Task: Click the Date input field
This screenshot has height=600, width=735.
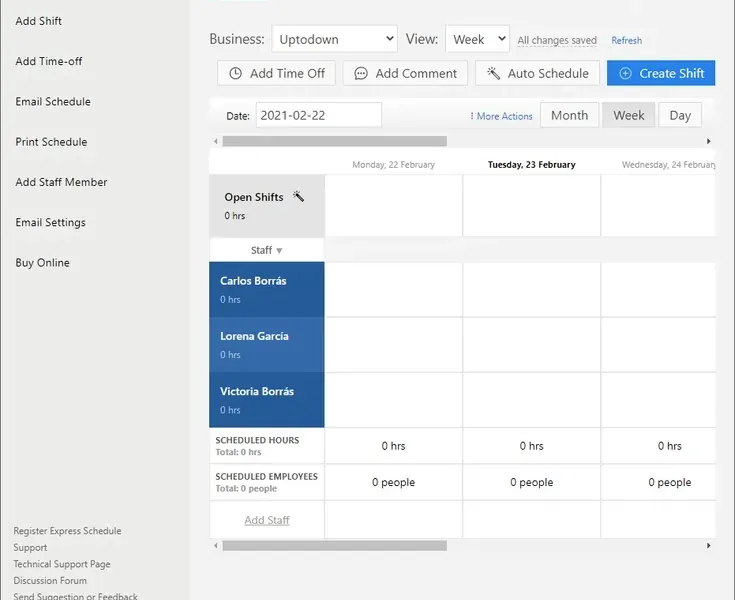Action: pyautogui.click(x=318, y=115)
